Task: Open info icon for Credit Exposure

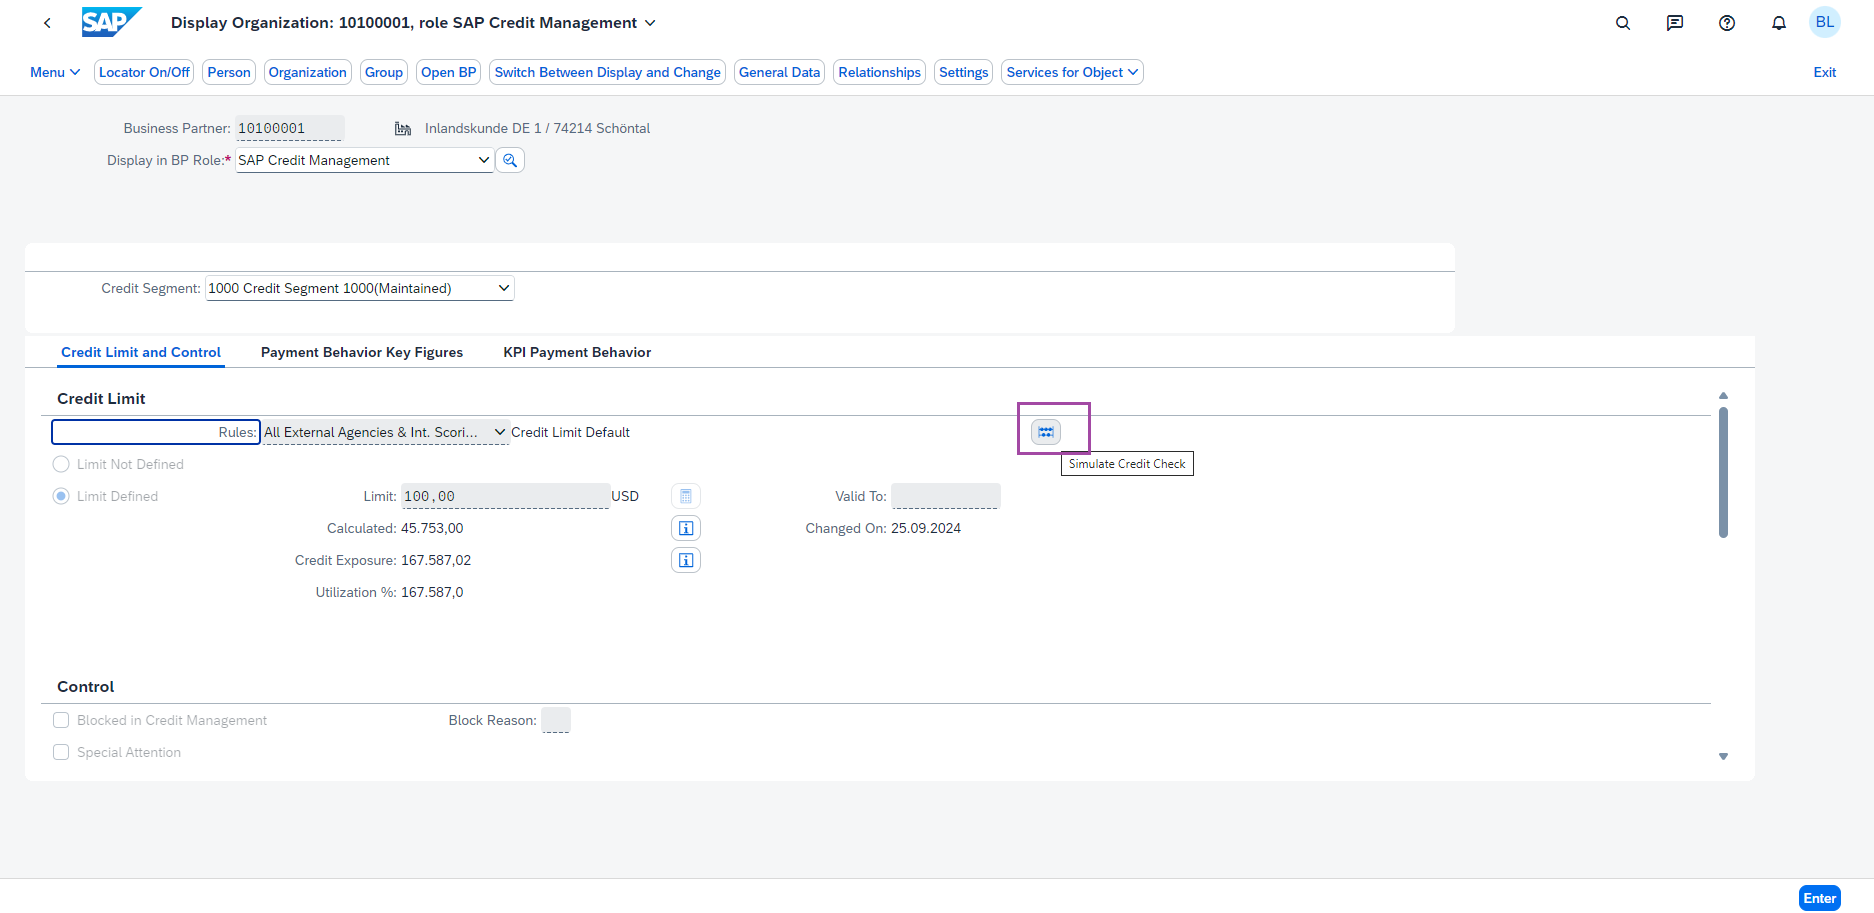Action: pyautogui.click(x=686, y=560)
